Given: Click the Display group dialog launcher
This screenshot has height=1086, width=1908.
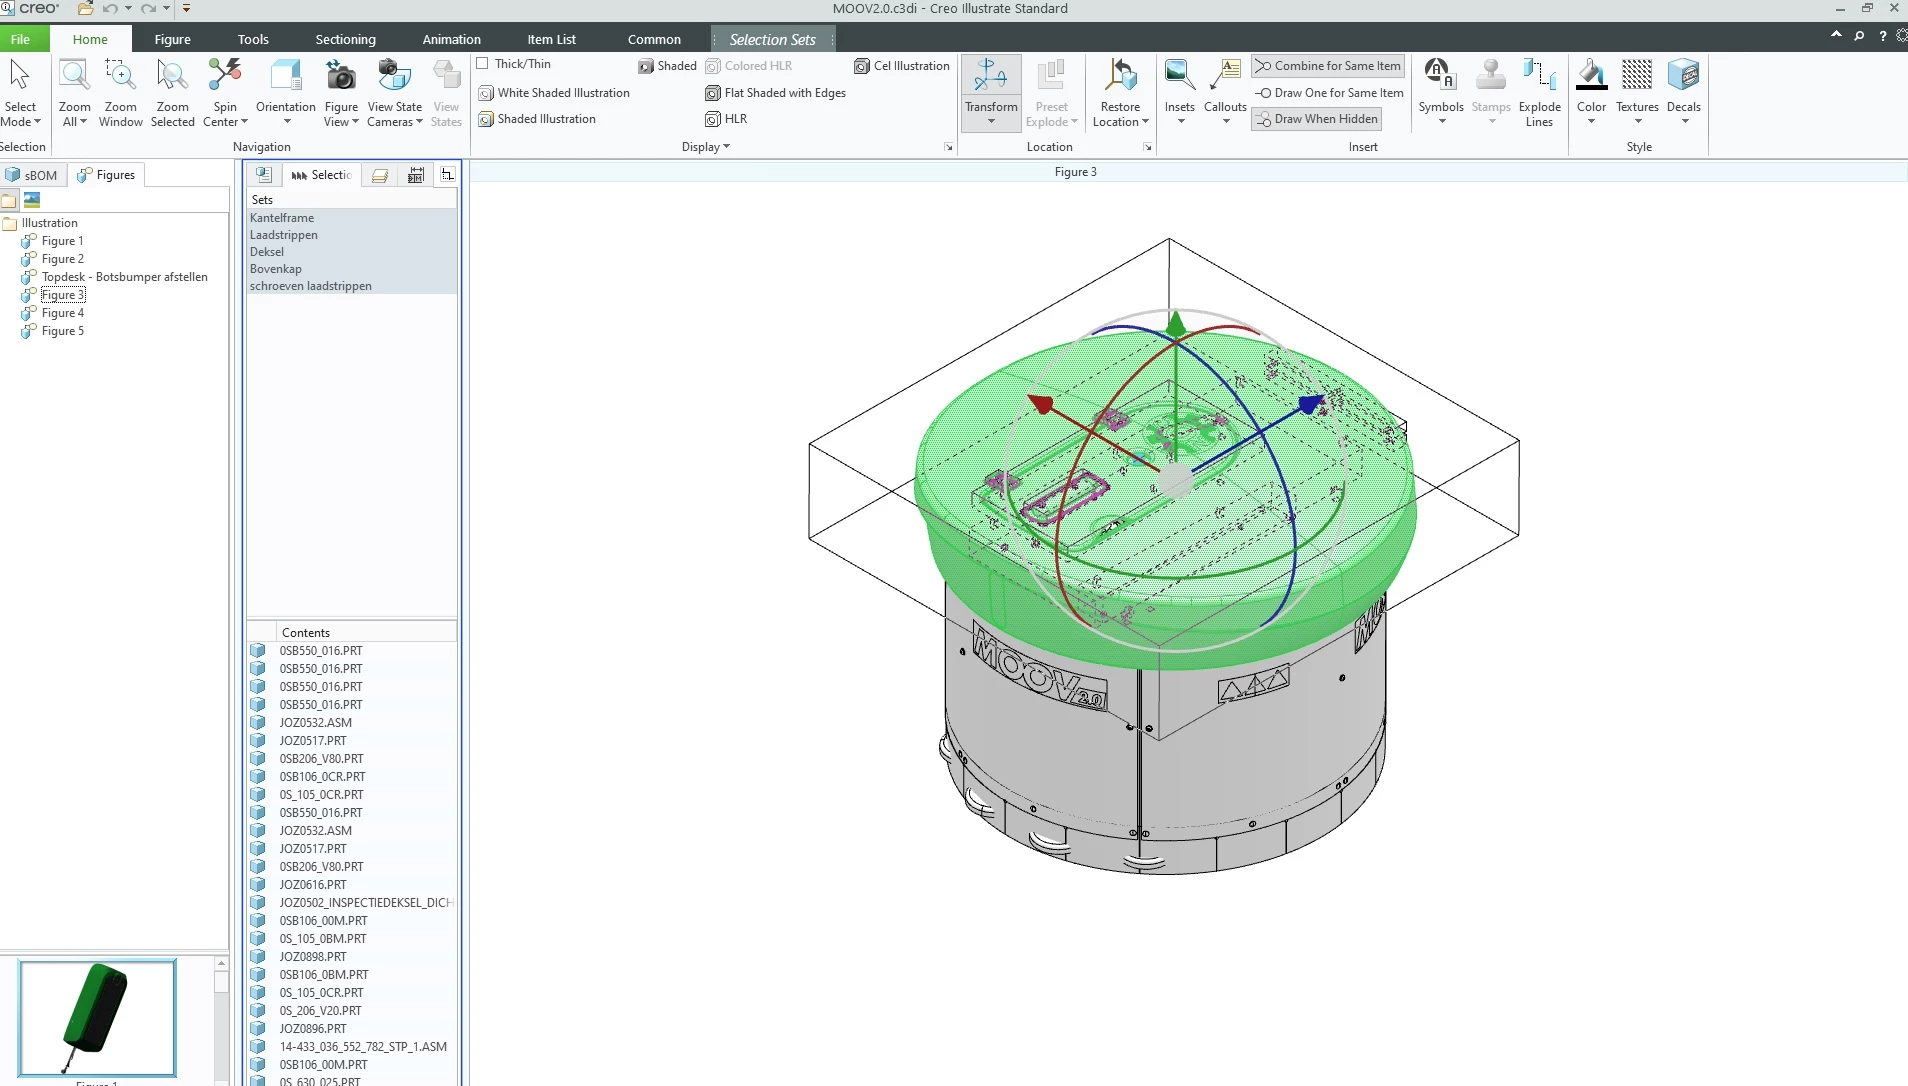Looking at the screenshot, I should pos(949,148).
